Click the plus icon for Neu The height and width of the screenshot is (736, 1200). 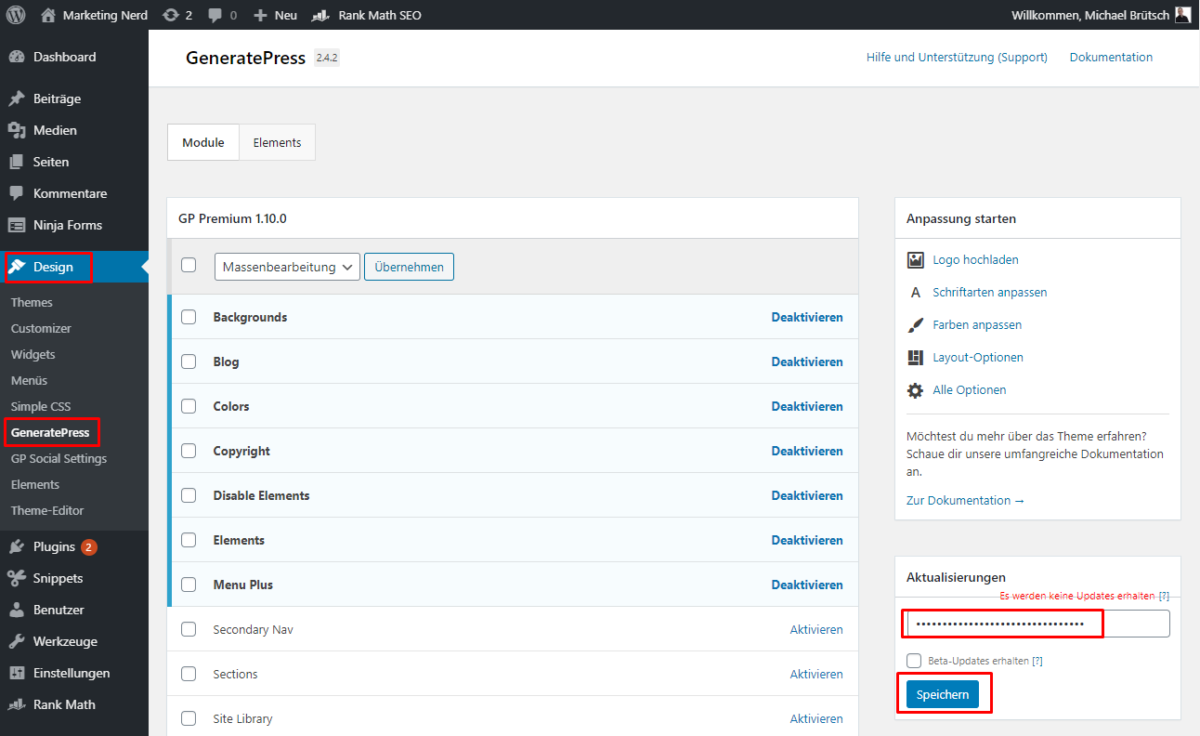[260, 15]
